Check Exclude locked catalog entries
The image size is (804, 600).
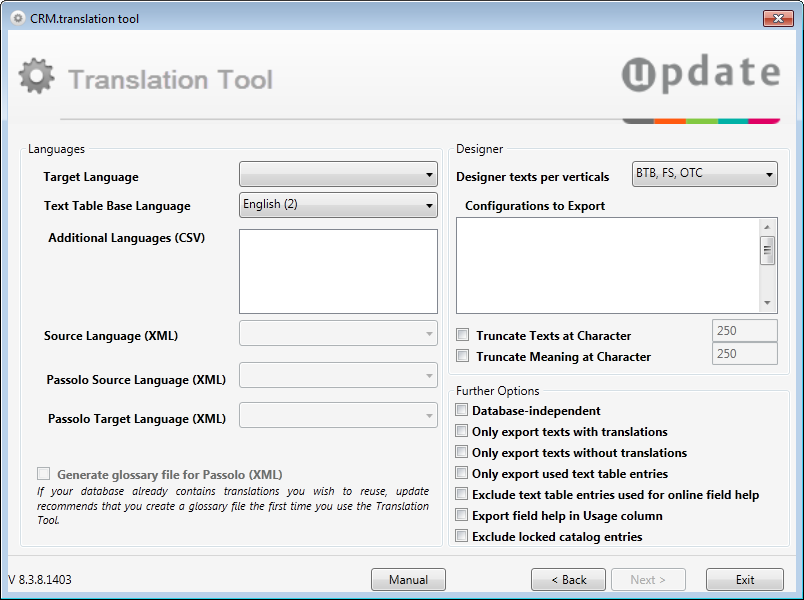pos(461,536)
